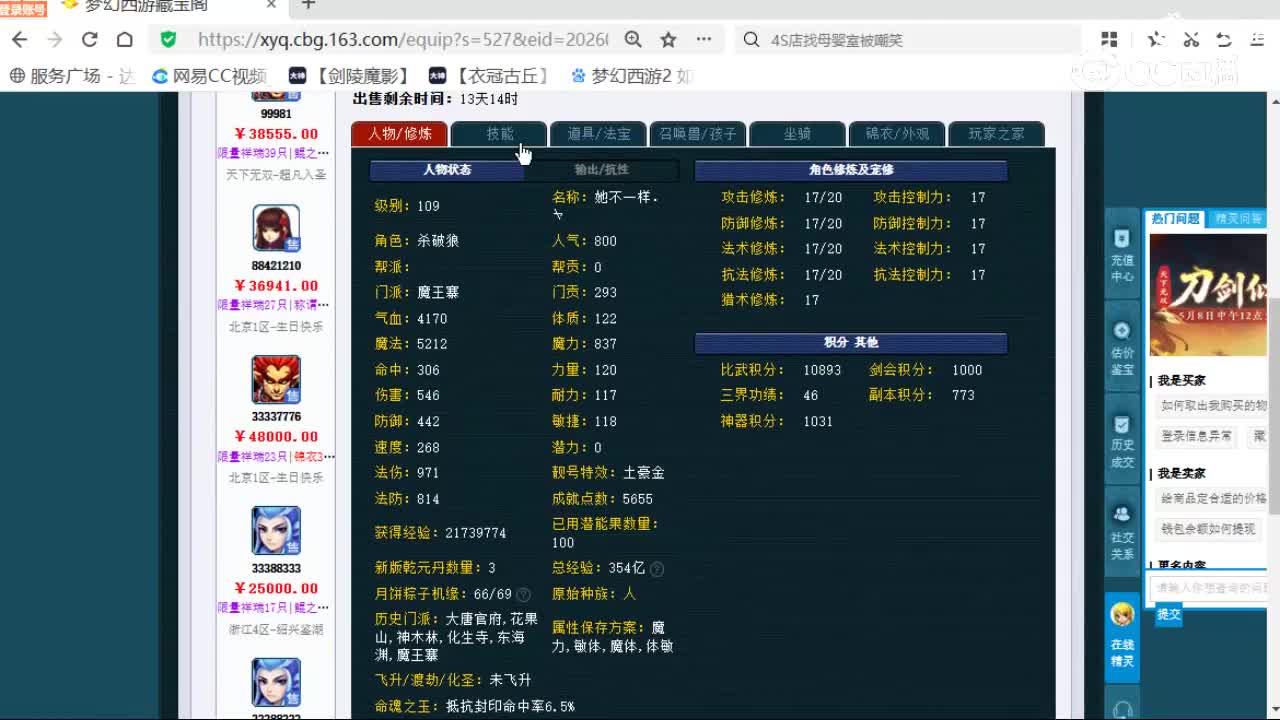The image size is (1280, 720).
Task: Switch to the 玩家之家 tab
Action: [x=996, y=134]
